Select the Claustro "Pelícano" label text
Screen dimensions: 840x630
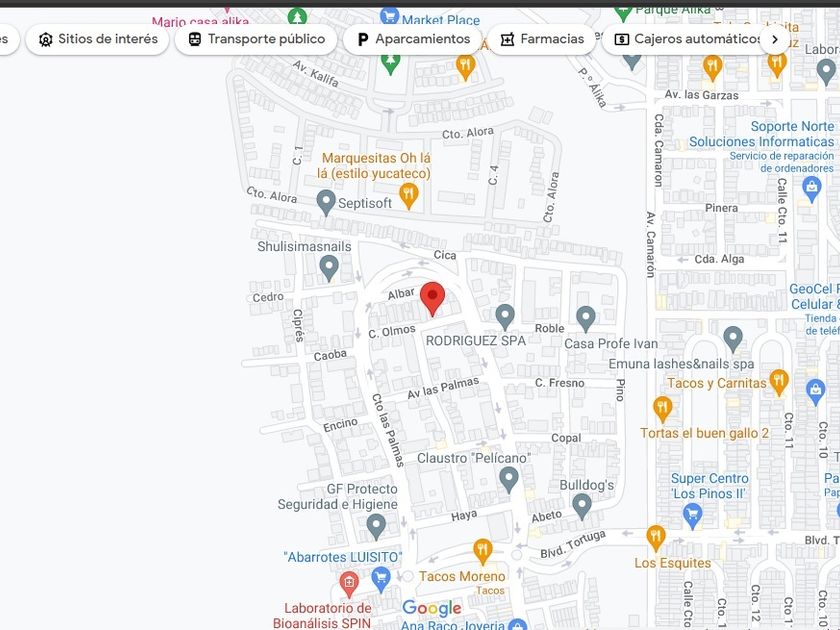point(474,459)
